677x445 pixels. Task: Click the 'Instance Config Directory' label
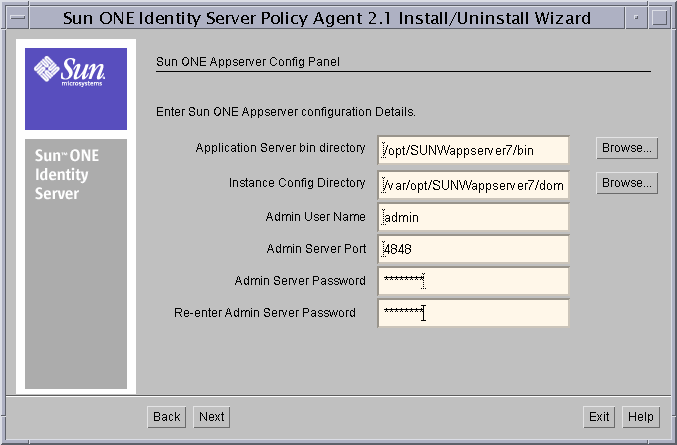pyautogui.click(x=297, y=183)
